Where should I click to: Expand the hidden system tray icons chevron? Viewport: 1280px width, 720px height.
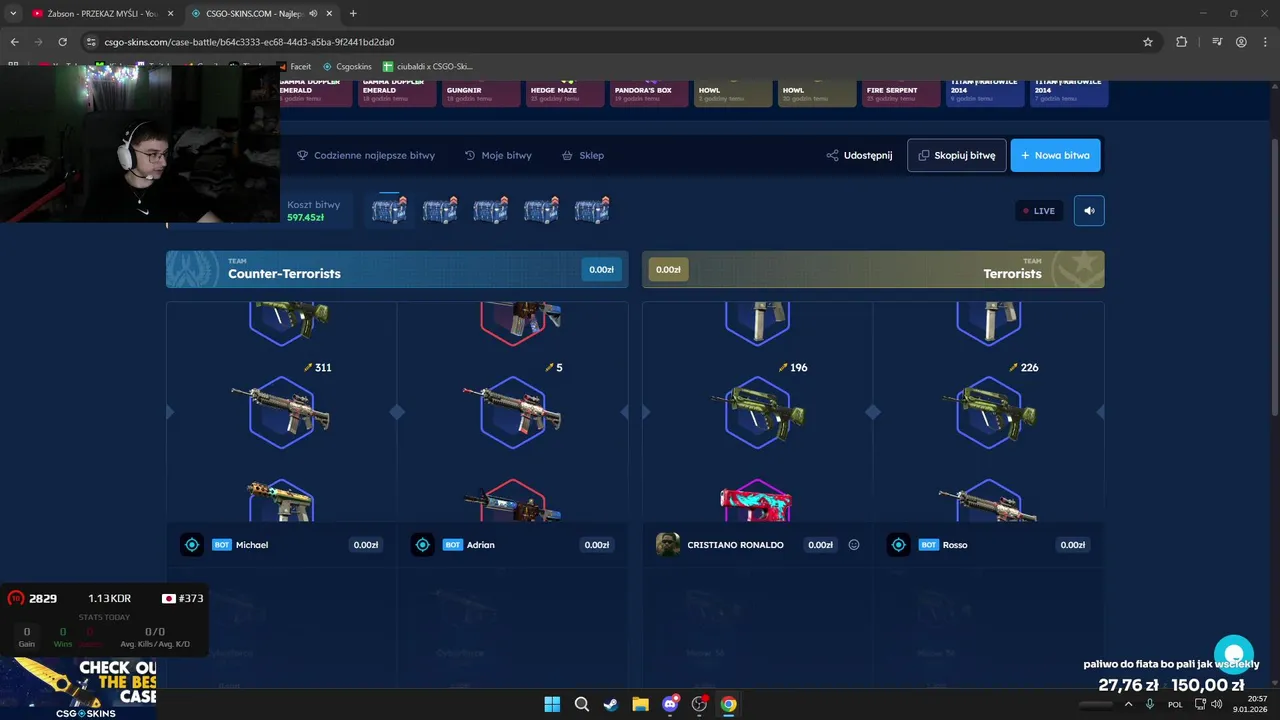[x=1129, y=704]
